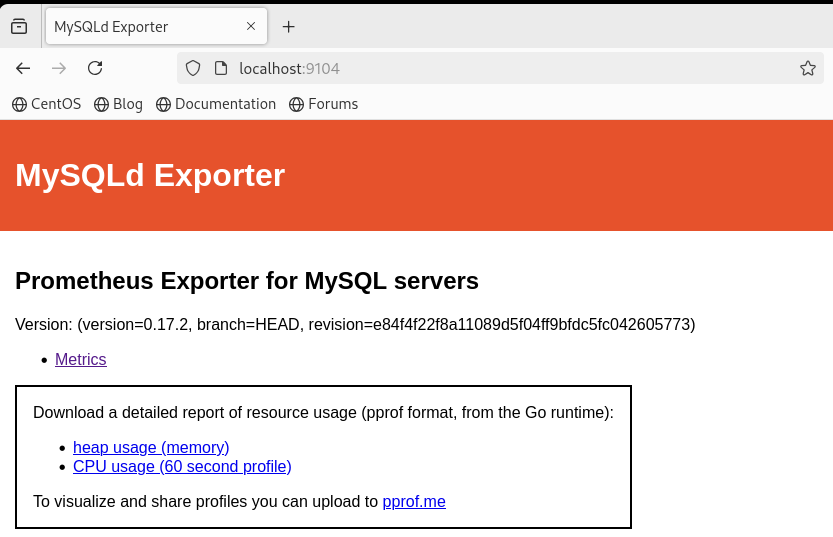Click the MySQLd Exporter page heading
Screen dimensions: 833x537
(x=150, y=175)
